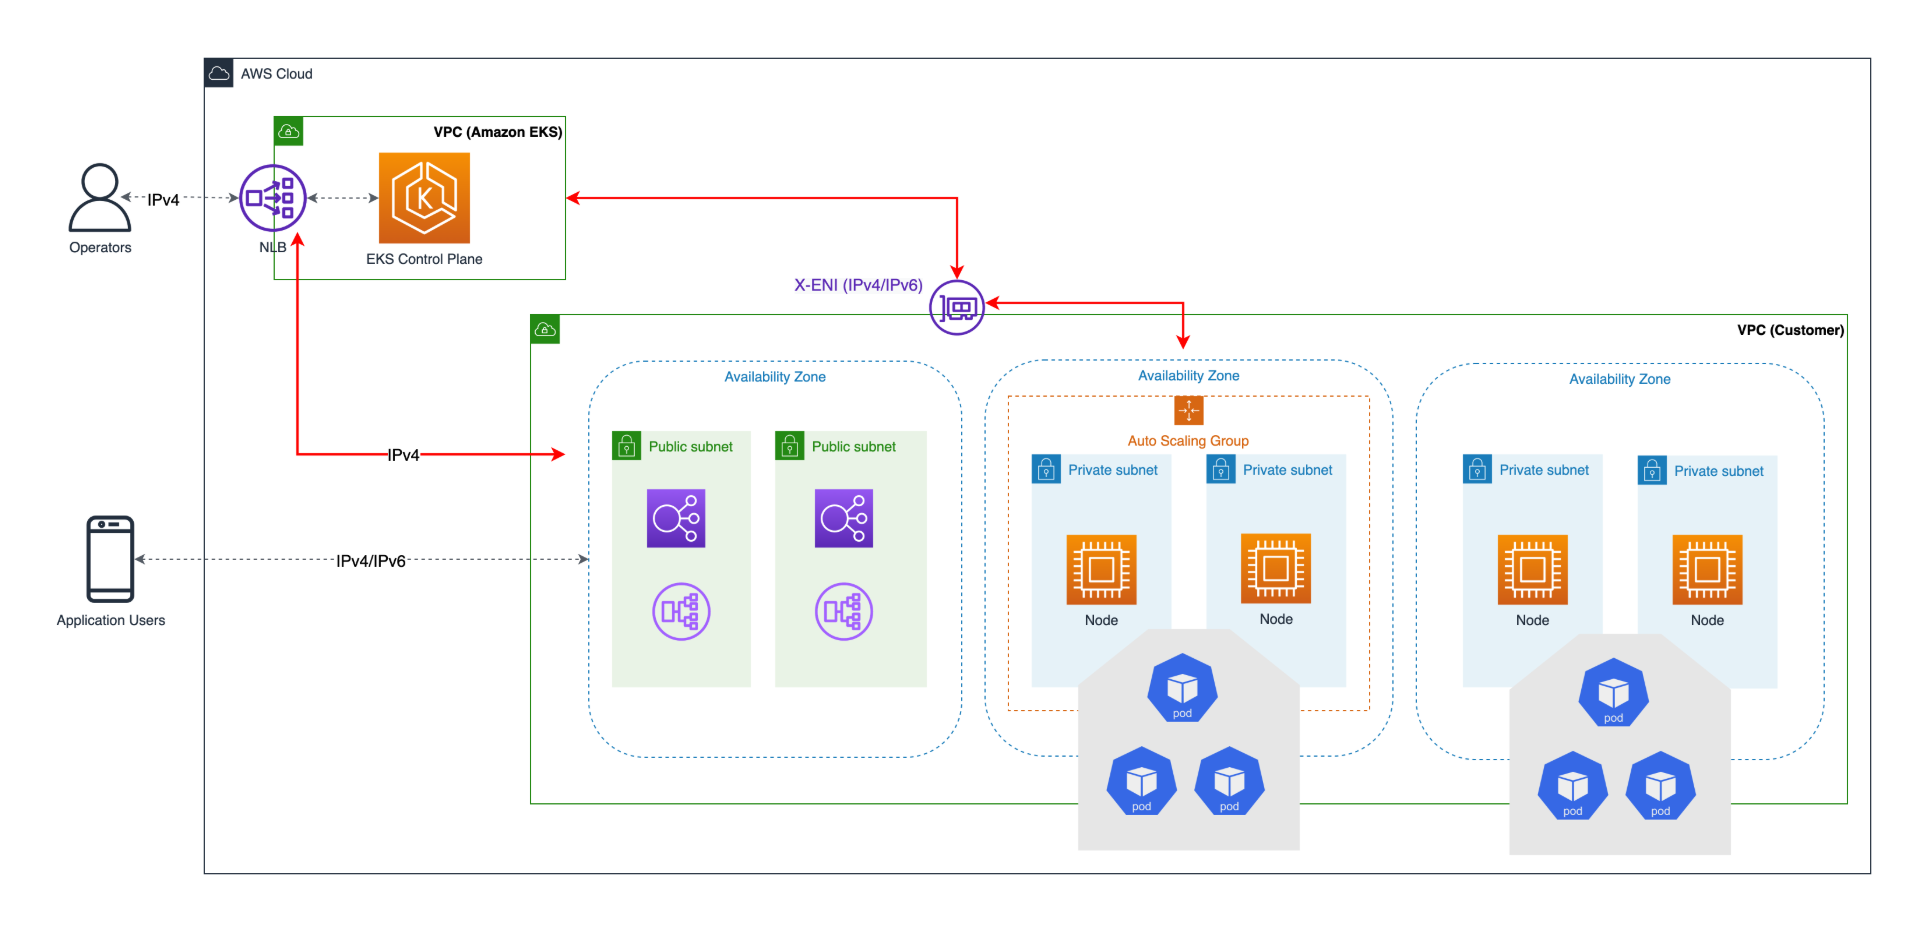Click the "VPC (Amazon EKS)" title
1928x934 pixels.
tap(498, 132)
